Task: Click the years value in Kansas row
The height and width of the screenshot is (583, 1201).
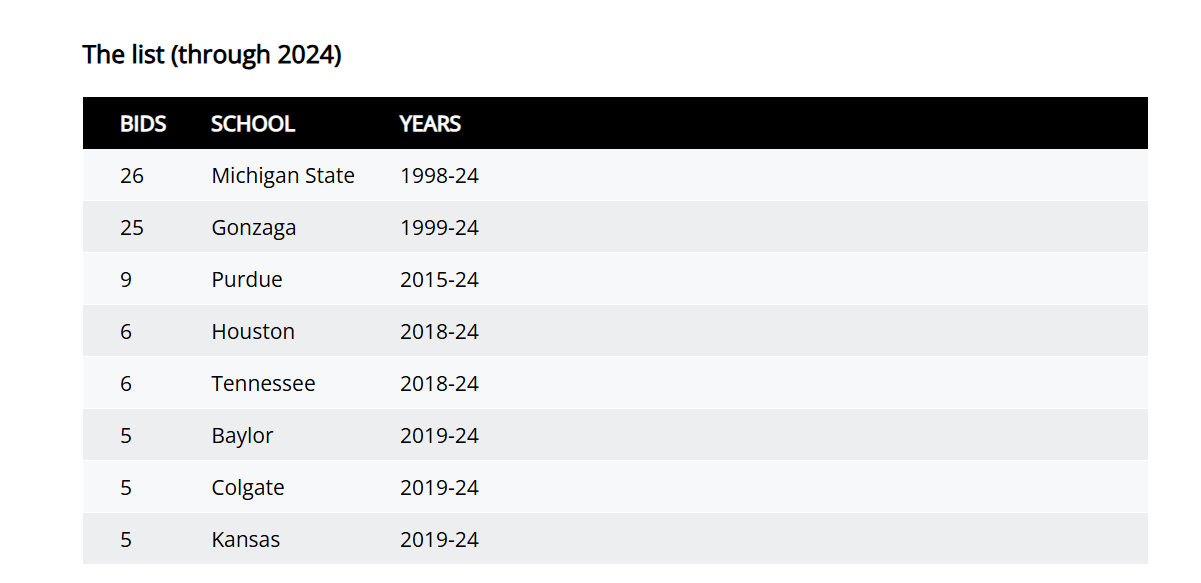Action: pyautogui.click(x=439, y=540)
